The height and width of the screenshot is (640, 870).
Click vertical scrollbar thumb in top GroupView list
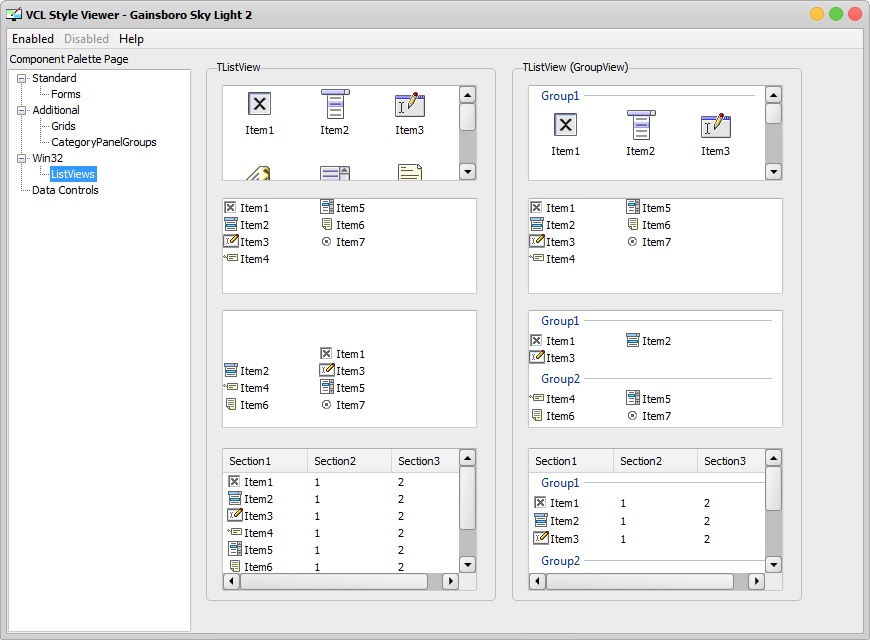pyautogui.click(x=773, y=114)
